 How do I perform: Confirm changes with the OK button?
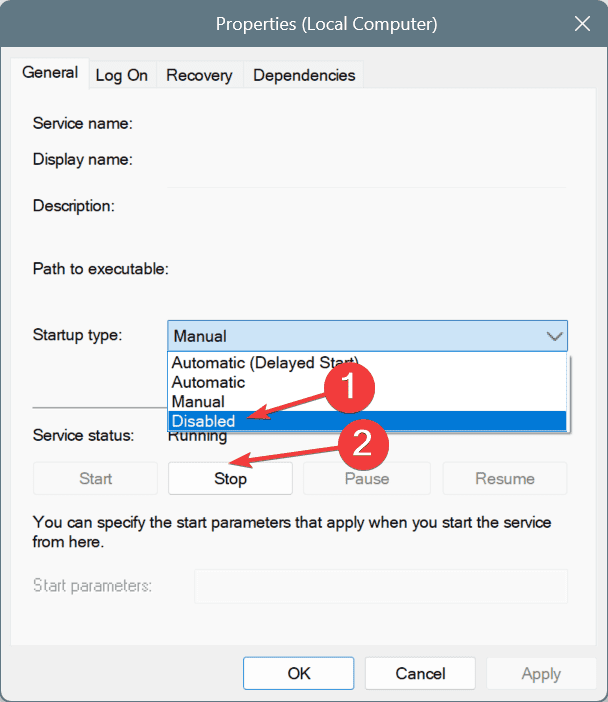(x=299, y=673)
